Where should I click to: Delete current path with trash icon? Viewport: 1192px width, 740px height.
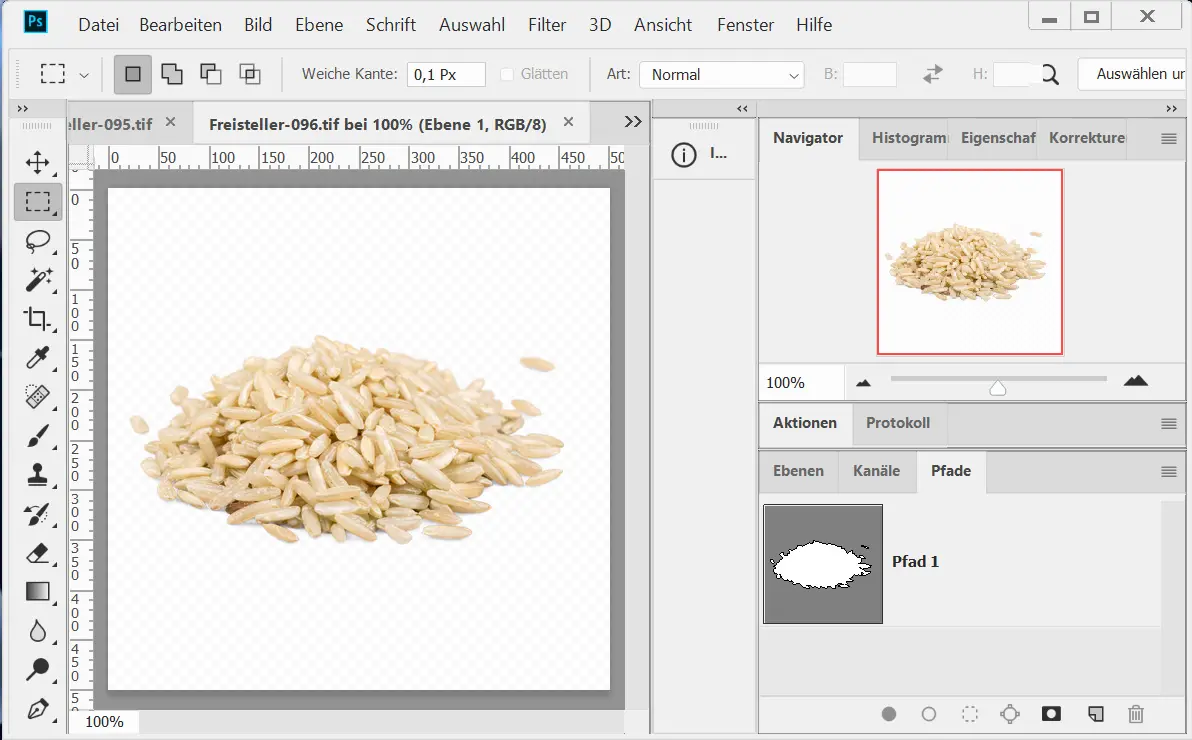(1135, 714)
